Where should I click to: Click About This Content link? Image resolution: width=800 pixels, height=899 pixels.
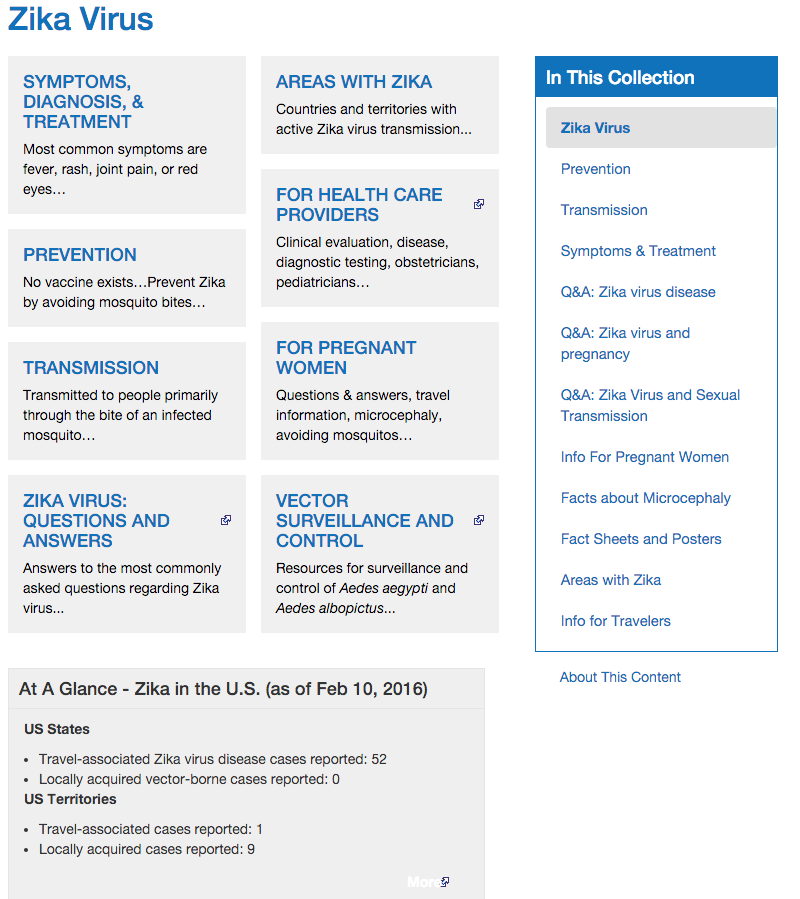click(x=620, y=677)
